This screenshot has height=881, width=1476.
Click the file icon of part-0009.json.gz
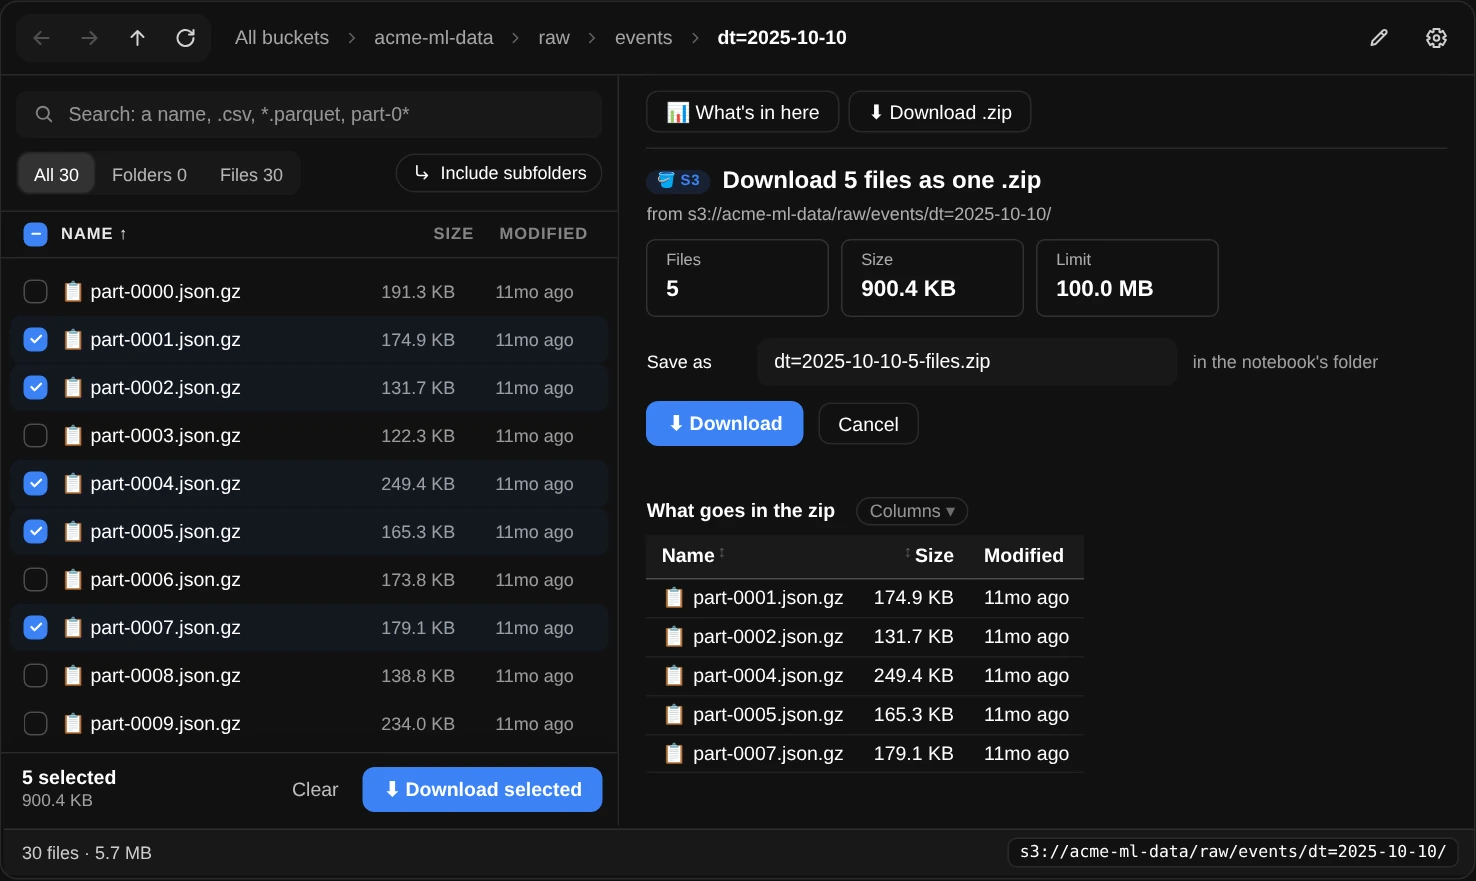click(x=73, y=724)
